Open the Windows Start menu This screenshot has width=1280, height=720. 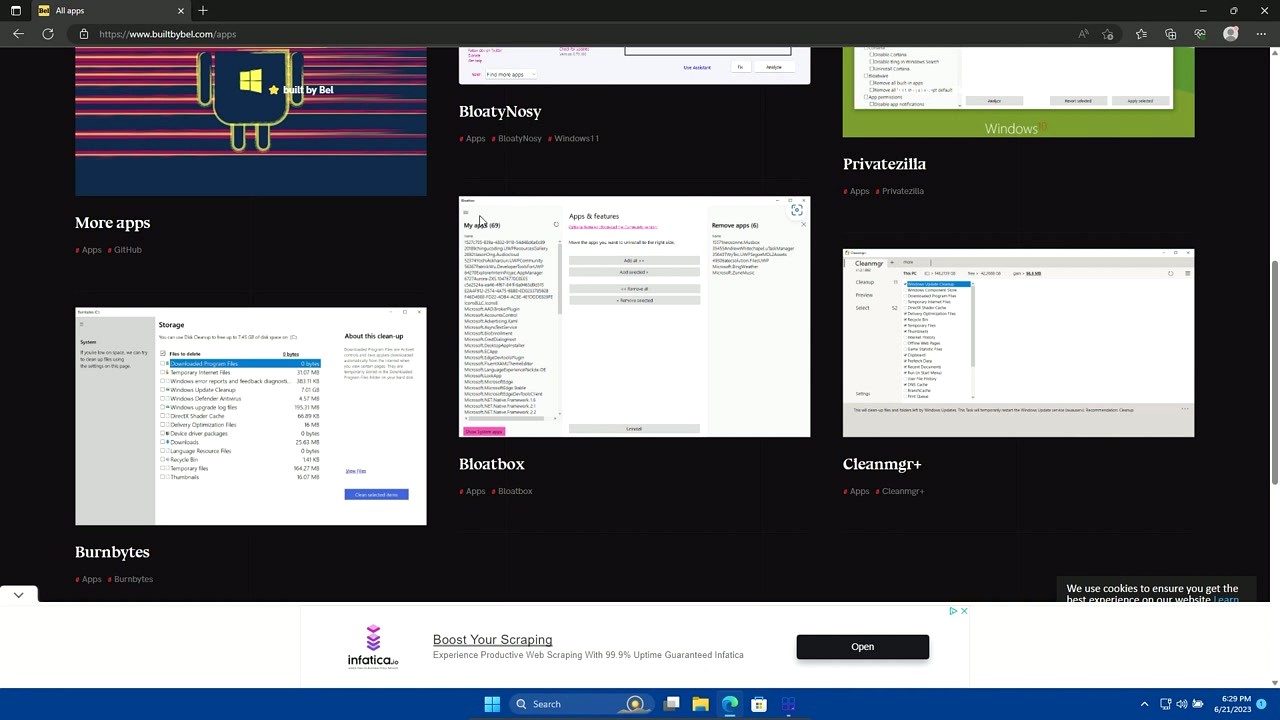pos(491,704)
